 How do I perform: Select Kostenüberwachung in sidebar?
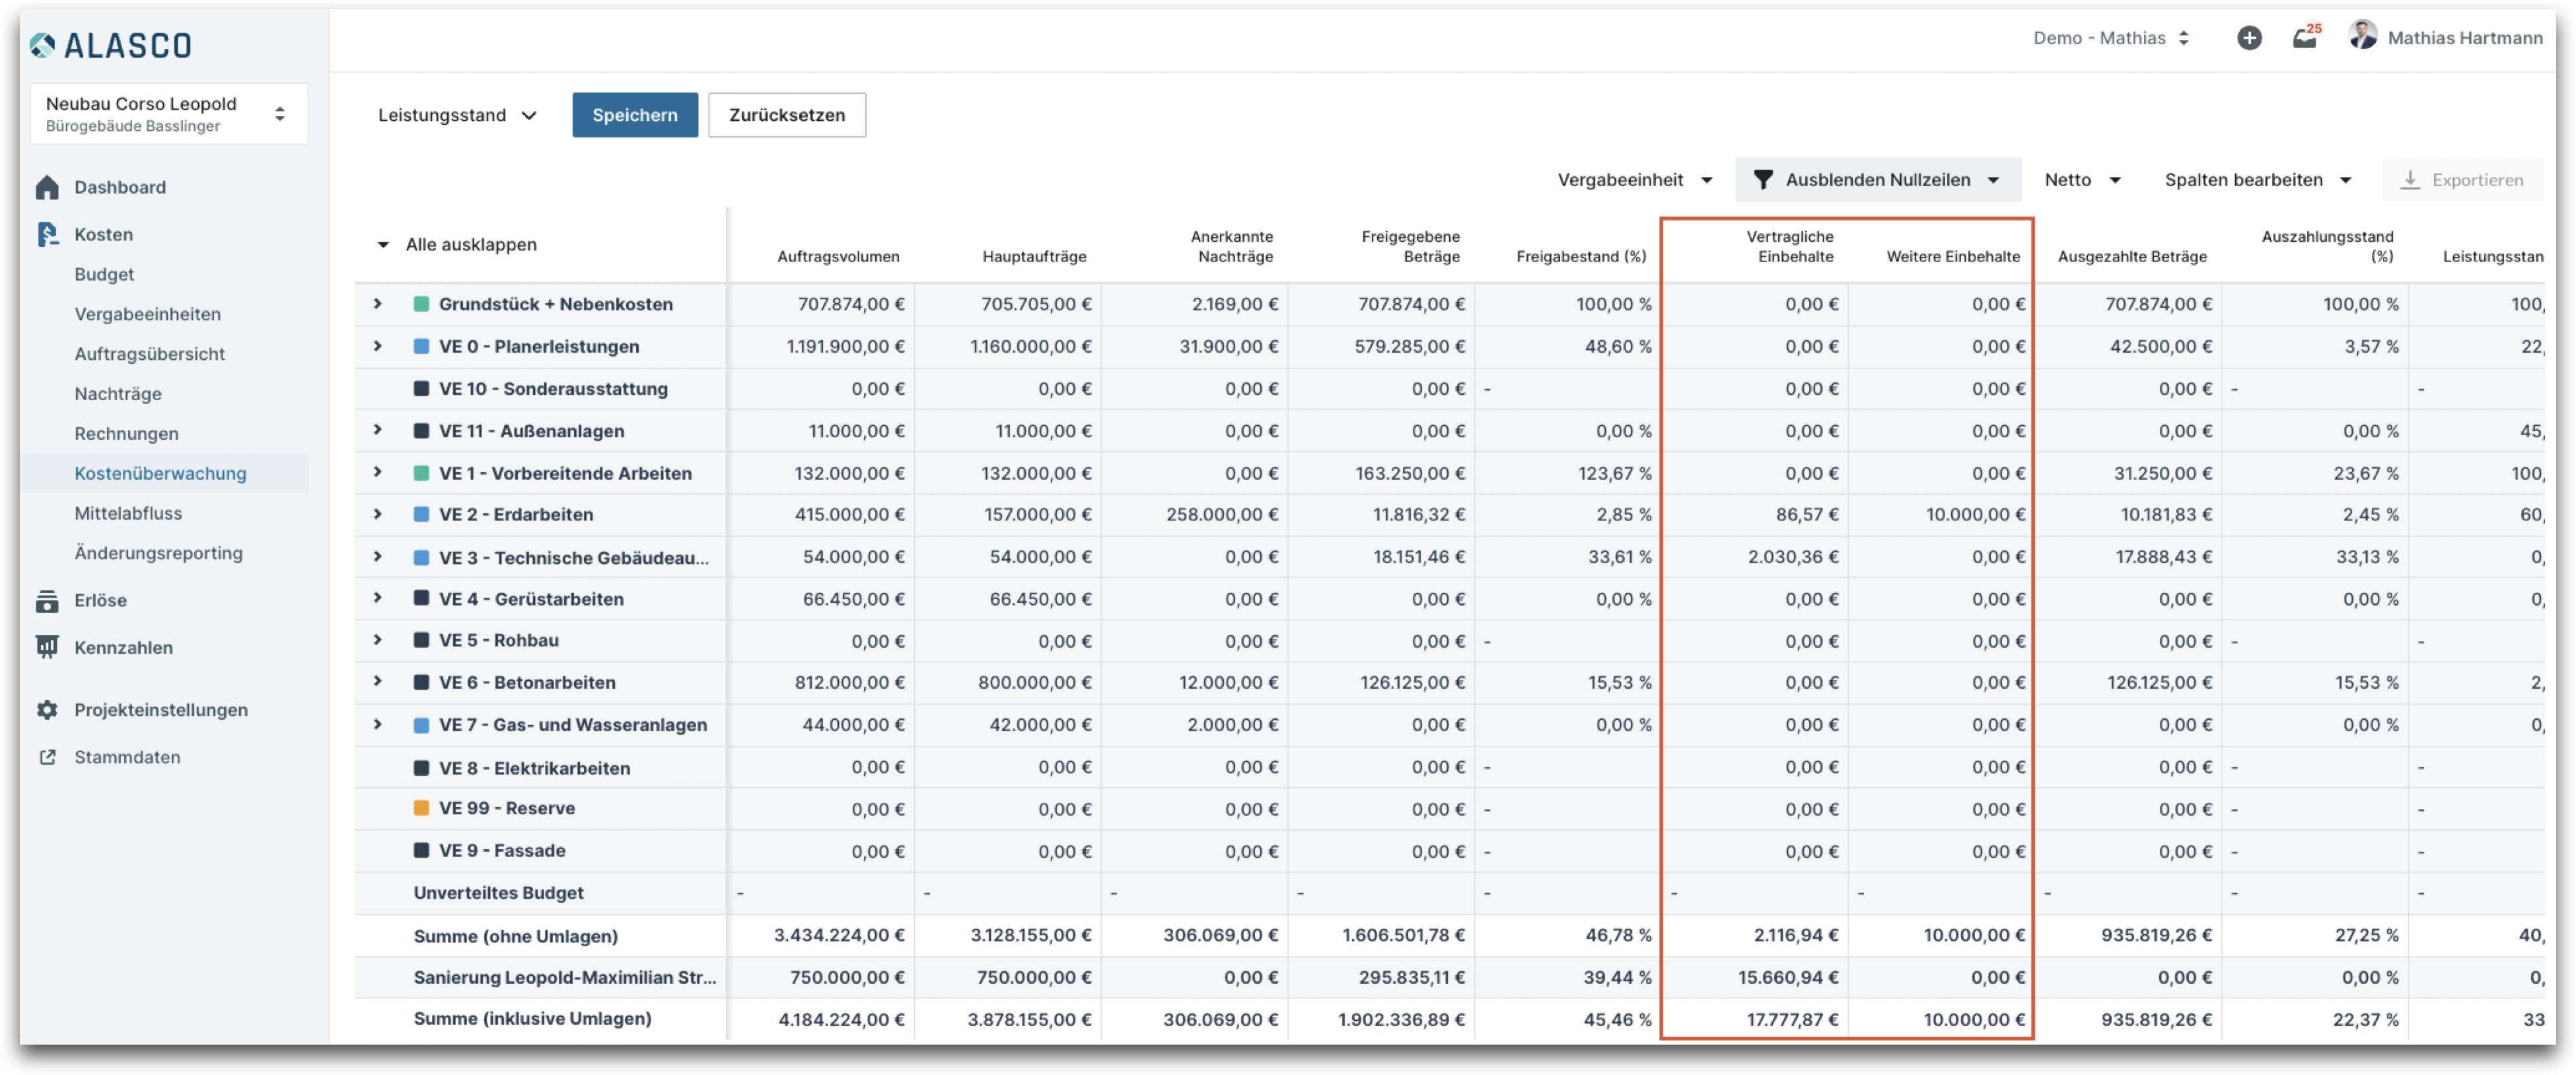[x=160, y=473]
